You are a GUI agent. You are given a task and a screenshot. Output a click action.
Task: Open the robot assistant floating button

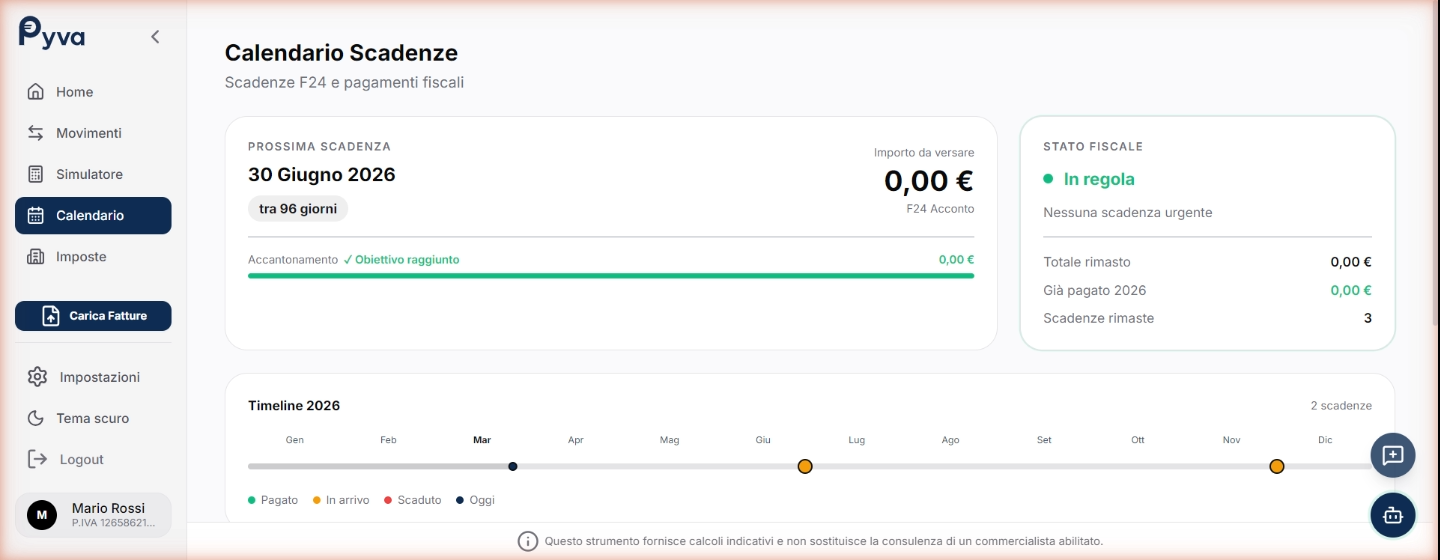coord(1393,515)
